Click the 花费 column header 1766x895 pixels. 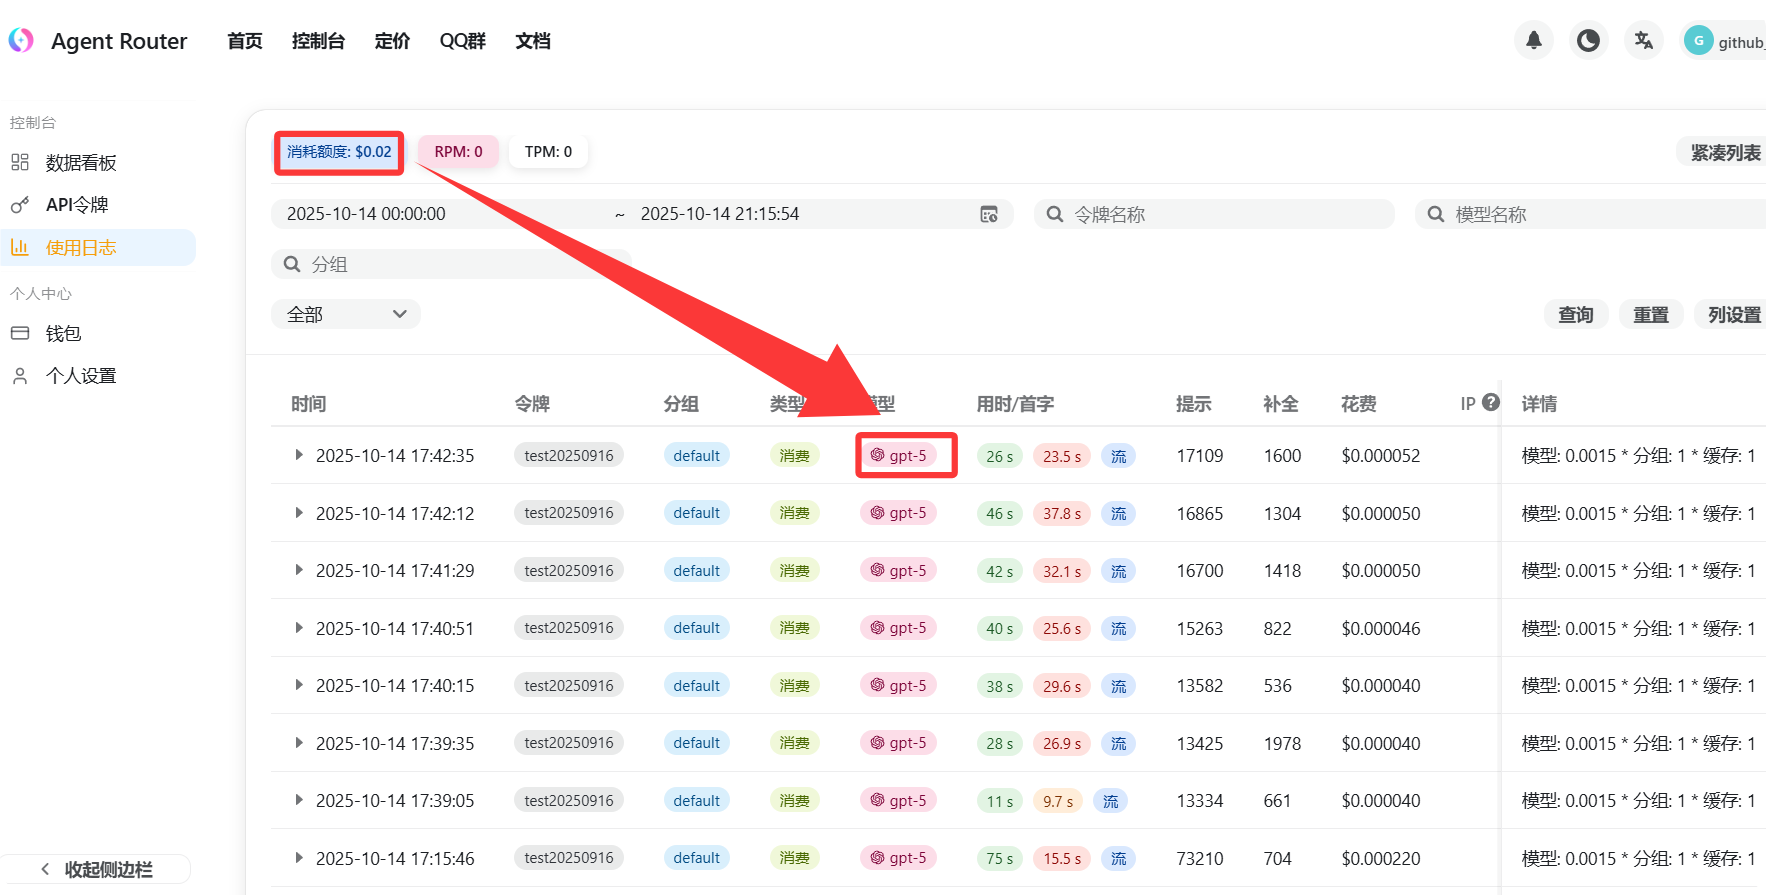tap(1358, 404)
